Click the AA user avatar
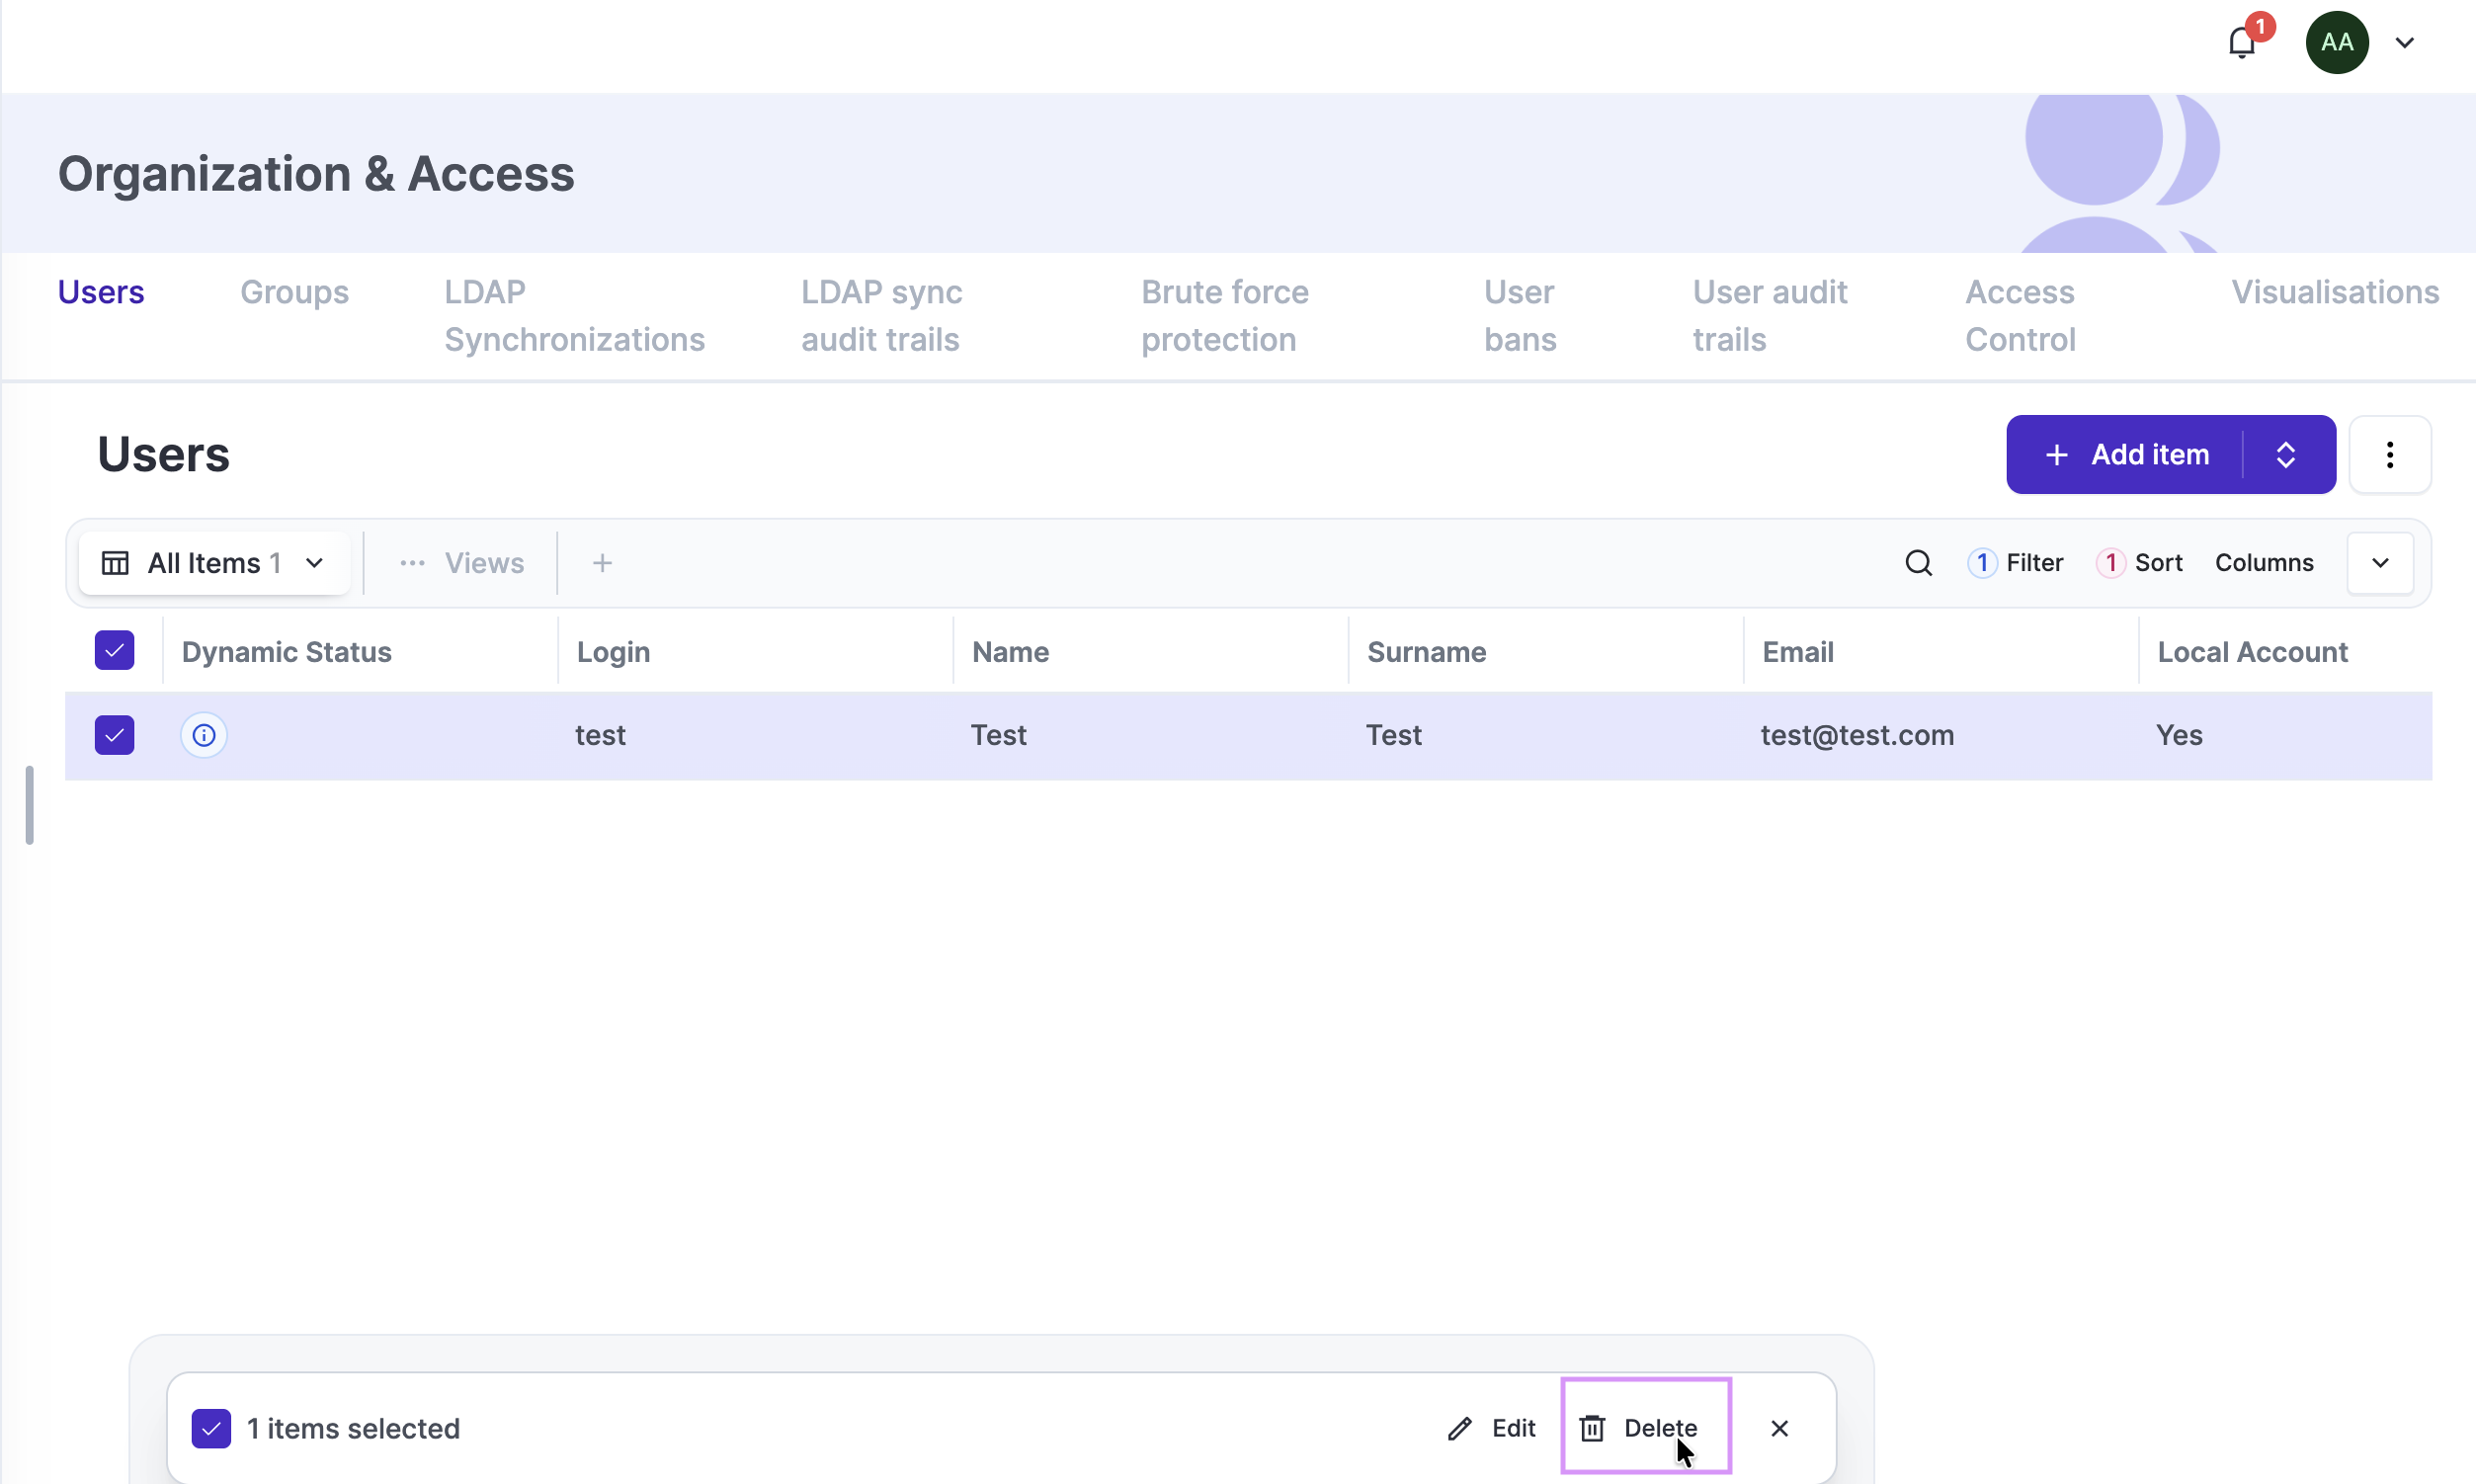The image size is (2476, 1484). coord(2336,43)
